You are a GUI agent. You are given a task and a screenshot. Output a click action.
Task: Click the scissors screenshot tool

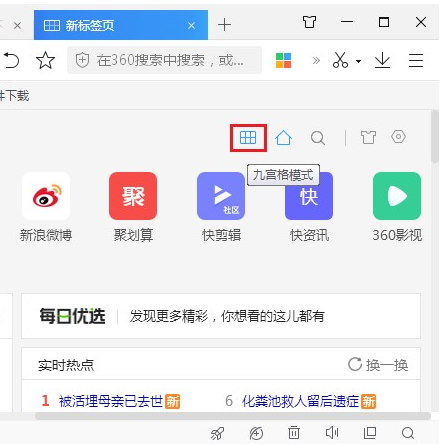tap(340, 60)
